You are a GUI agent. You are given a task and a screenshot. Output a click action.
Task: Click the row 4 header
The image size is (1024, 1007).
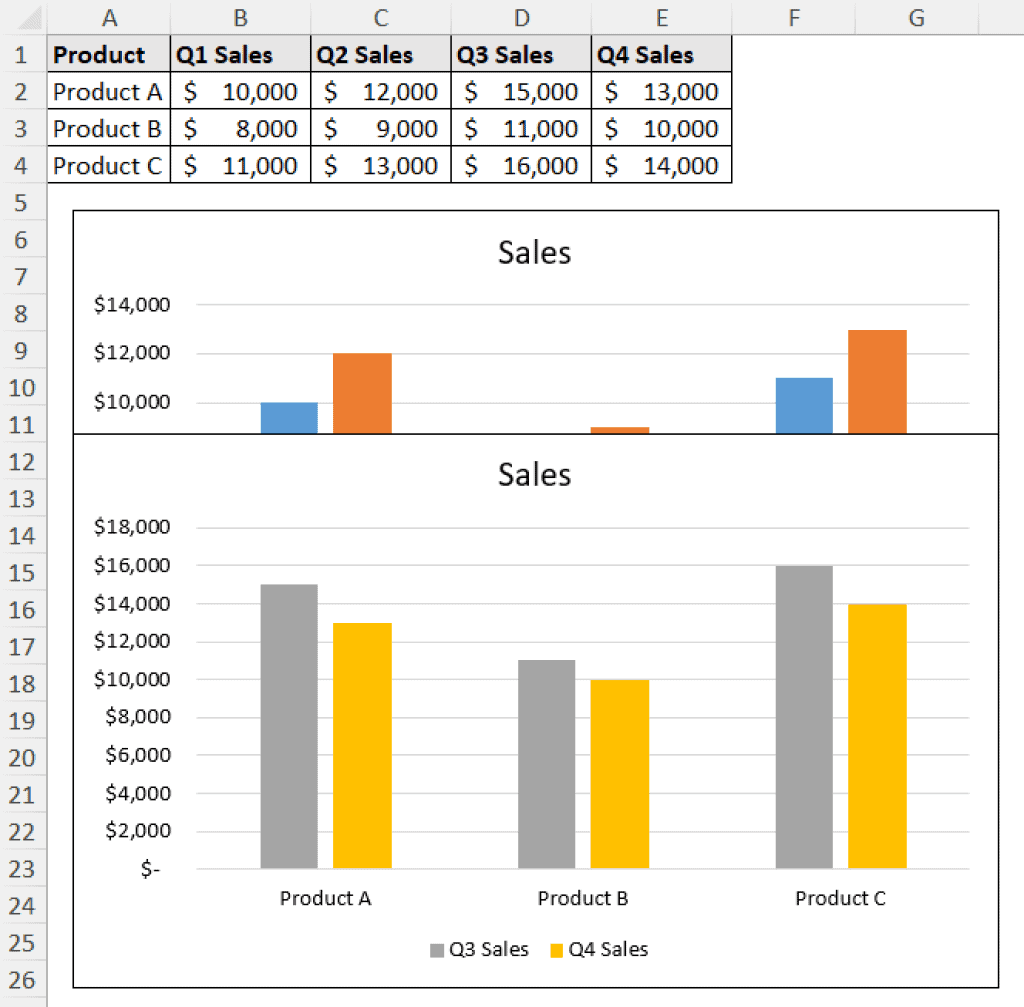[22, 166]
